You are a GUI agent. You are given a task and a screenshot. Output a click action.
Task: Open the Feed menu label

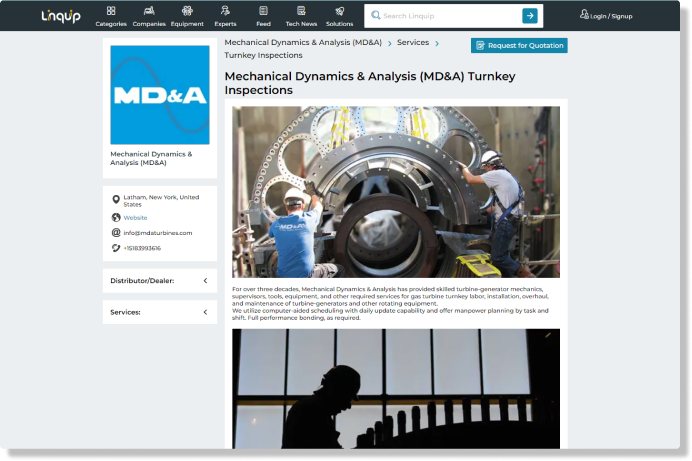263,24
